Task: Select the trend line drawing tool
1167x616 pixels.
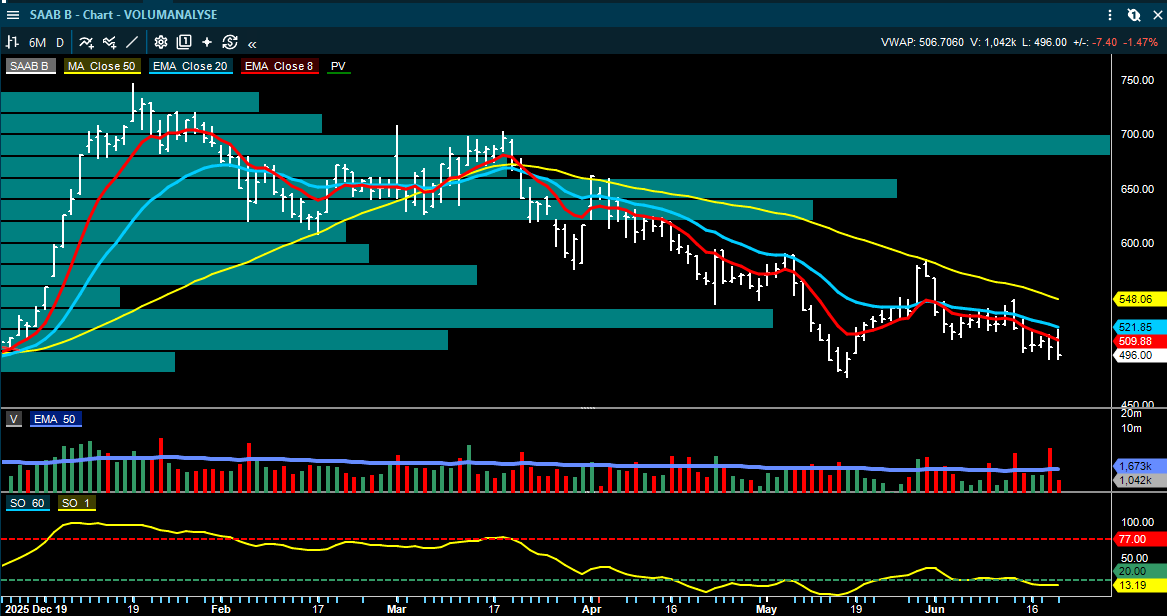Action: point(132,42)
